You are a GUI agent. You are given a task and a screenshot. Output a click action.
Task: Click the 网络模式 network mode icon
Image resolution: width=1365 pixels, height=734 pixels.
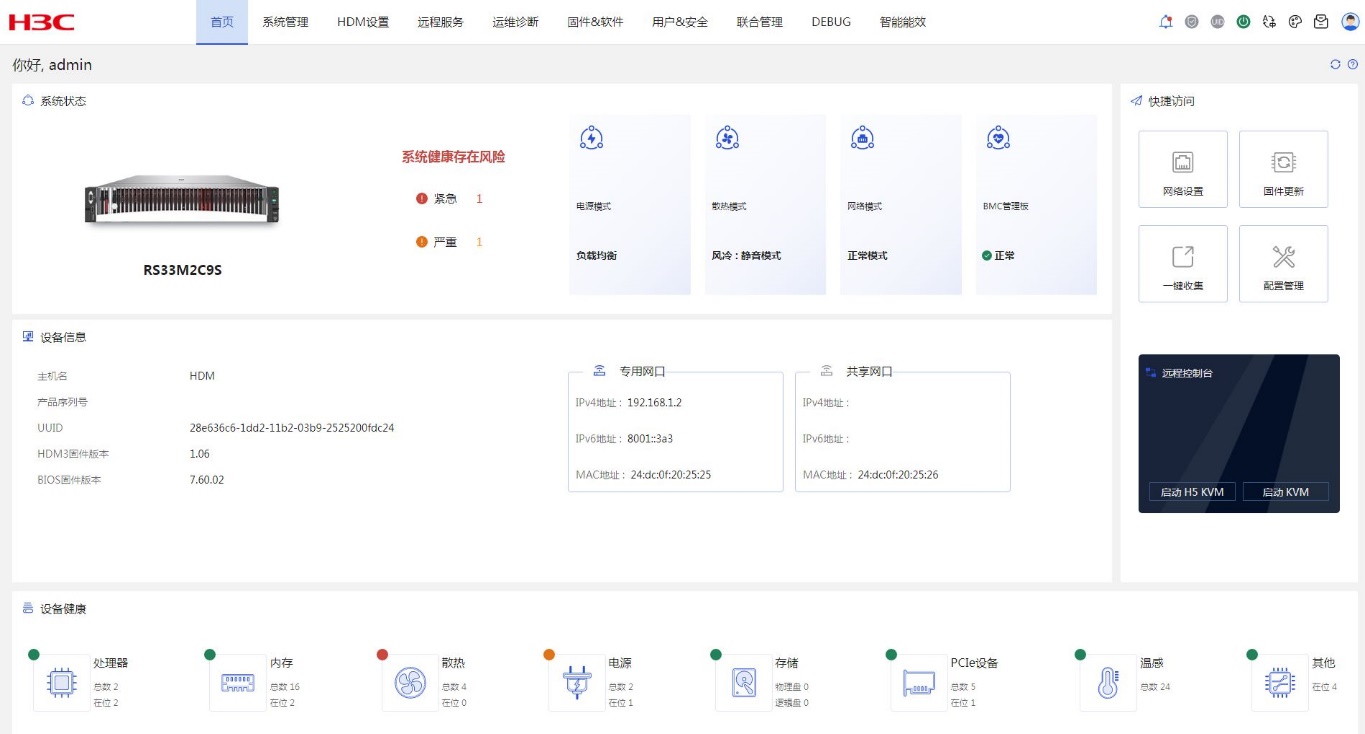click(862, 138)
